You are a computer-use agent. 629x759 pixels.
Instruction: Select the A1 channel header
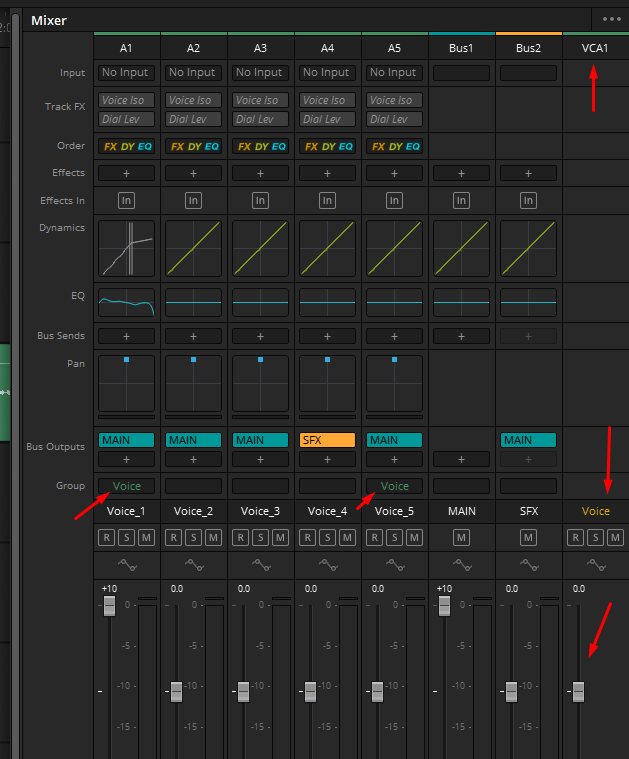tap(126, 48)
